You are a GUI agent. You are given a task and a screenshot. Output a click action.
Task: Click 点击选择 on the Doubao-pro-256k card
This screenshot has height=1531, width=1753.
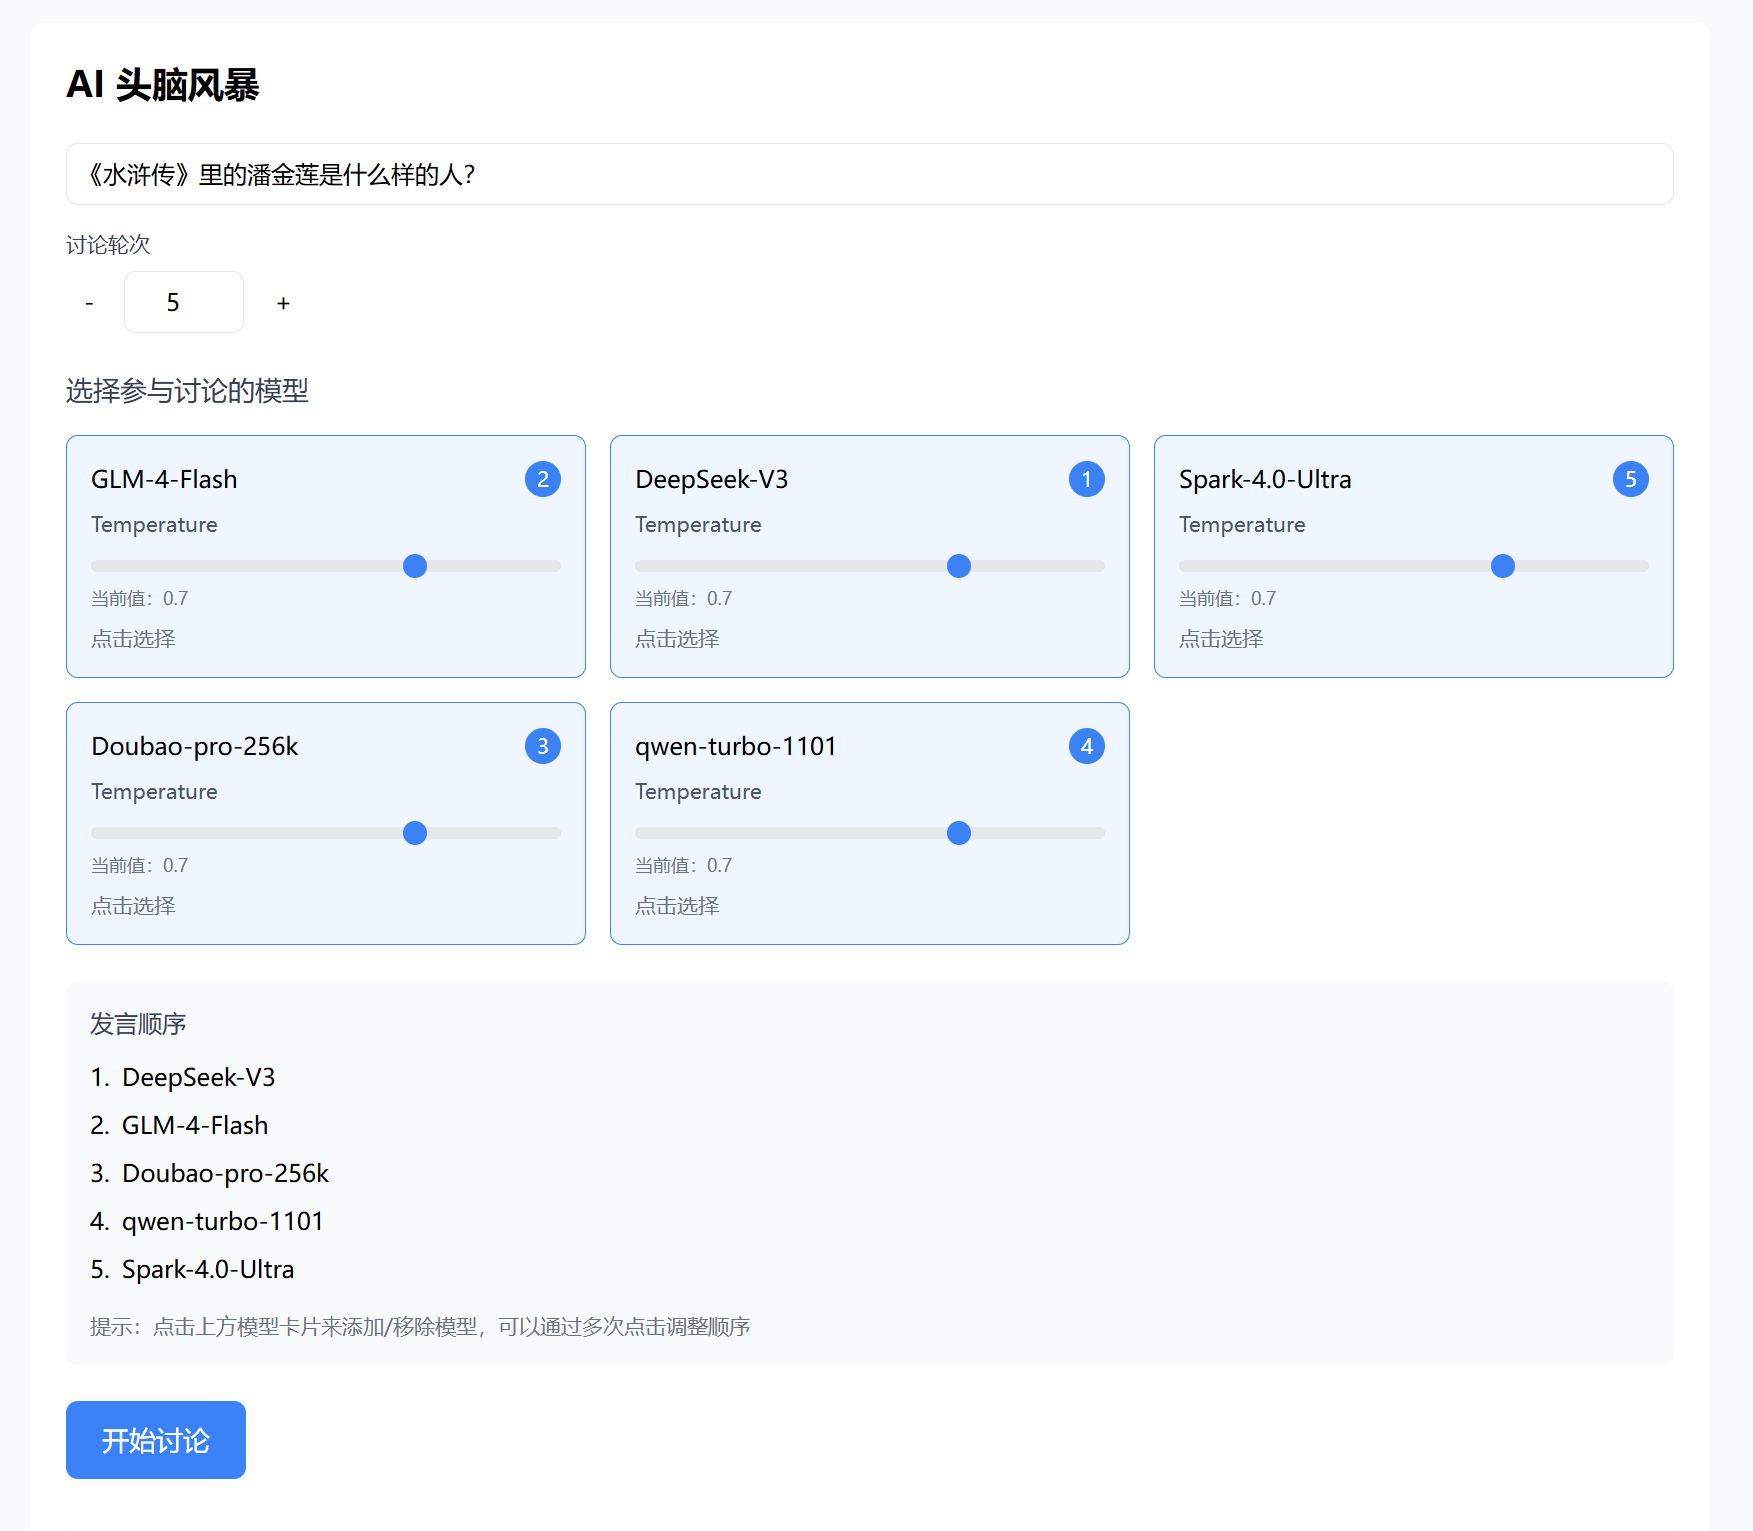(133, 906)
